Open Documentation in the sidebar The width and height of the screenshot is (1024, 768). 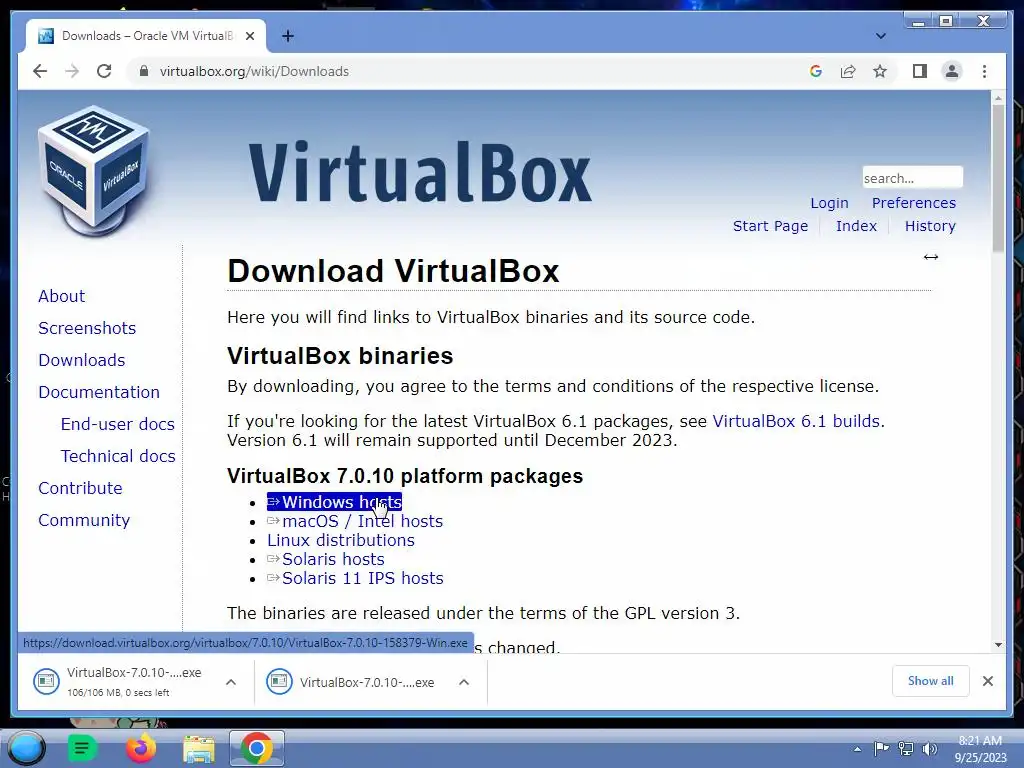click(x=99, y=392)
